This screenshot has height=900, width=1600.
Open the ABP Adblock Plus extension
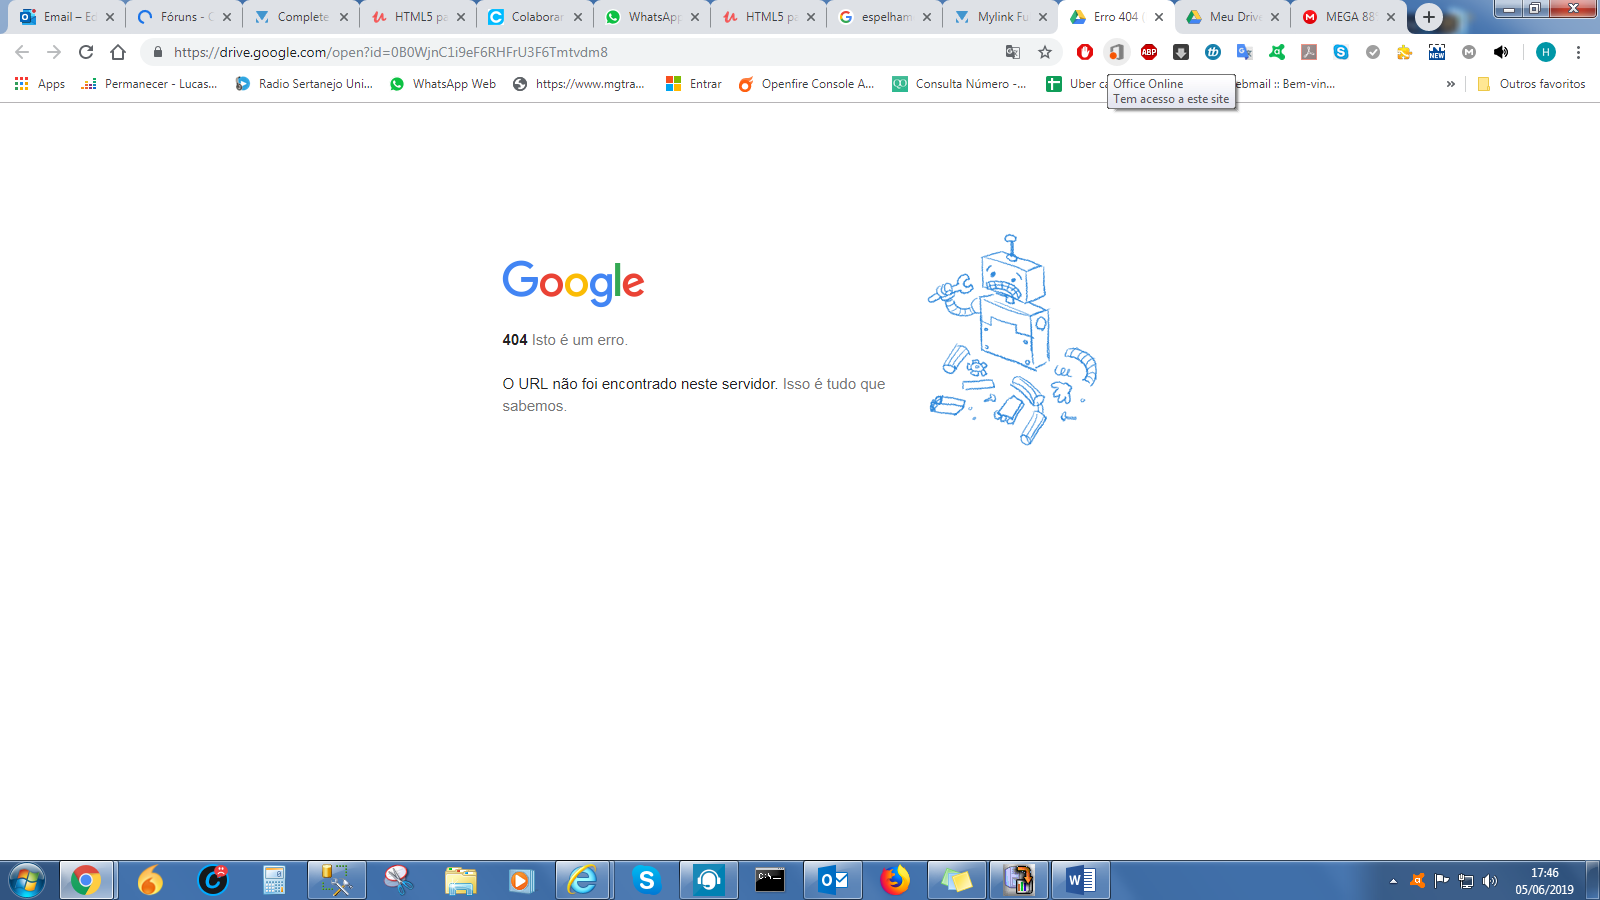[x=1149, y=52]
